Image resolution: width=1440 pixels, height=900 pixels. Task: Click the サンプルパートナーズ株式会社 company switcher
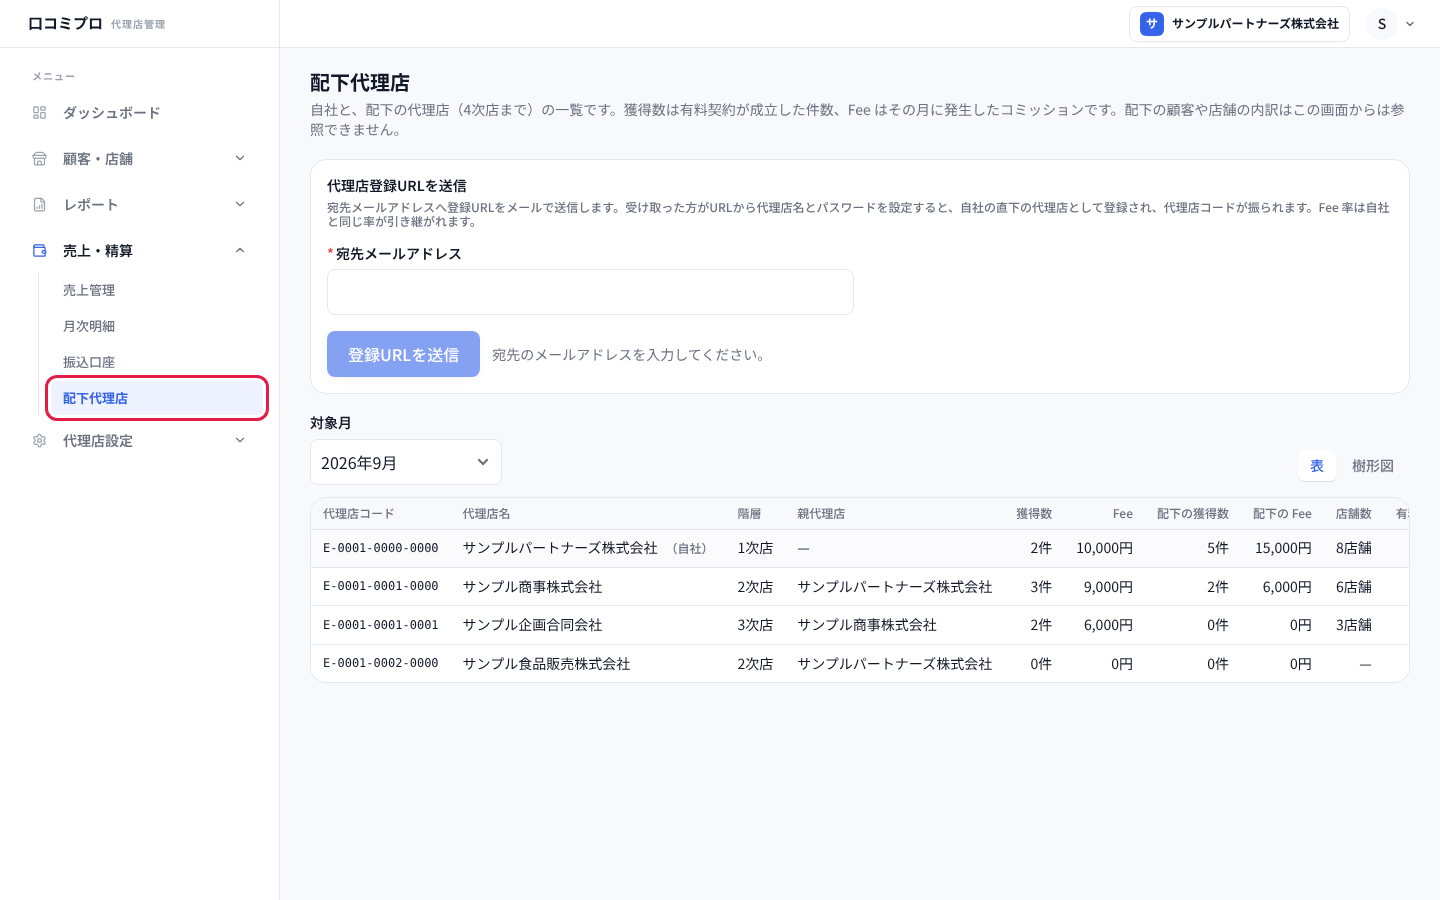1239,24
